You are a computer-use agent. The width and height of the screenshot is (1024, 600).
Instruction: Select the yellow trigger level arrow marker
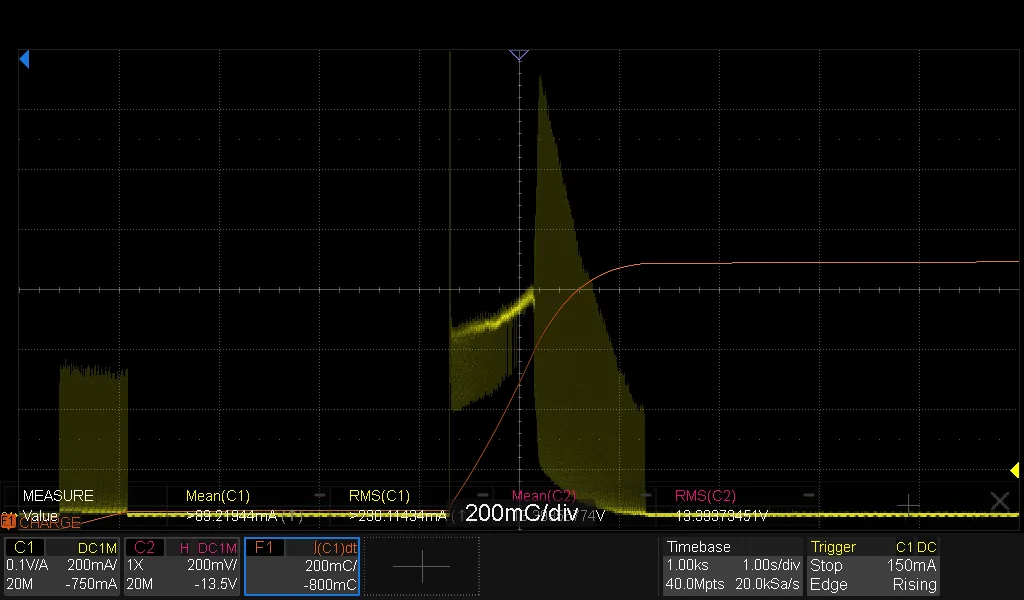pyautogui.click(x=1015, y=470)
